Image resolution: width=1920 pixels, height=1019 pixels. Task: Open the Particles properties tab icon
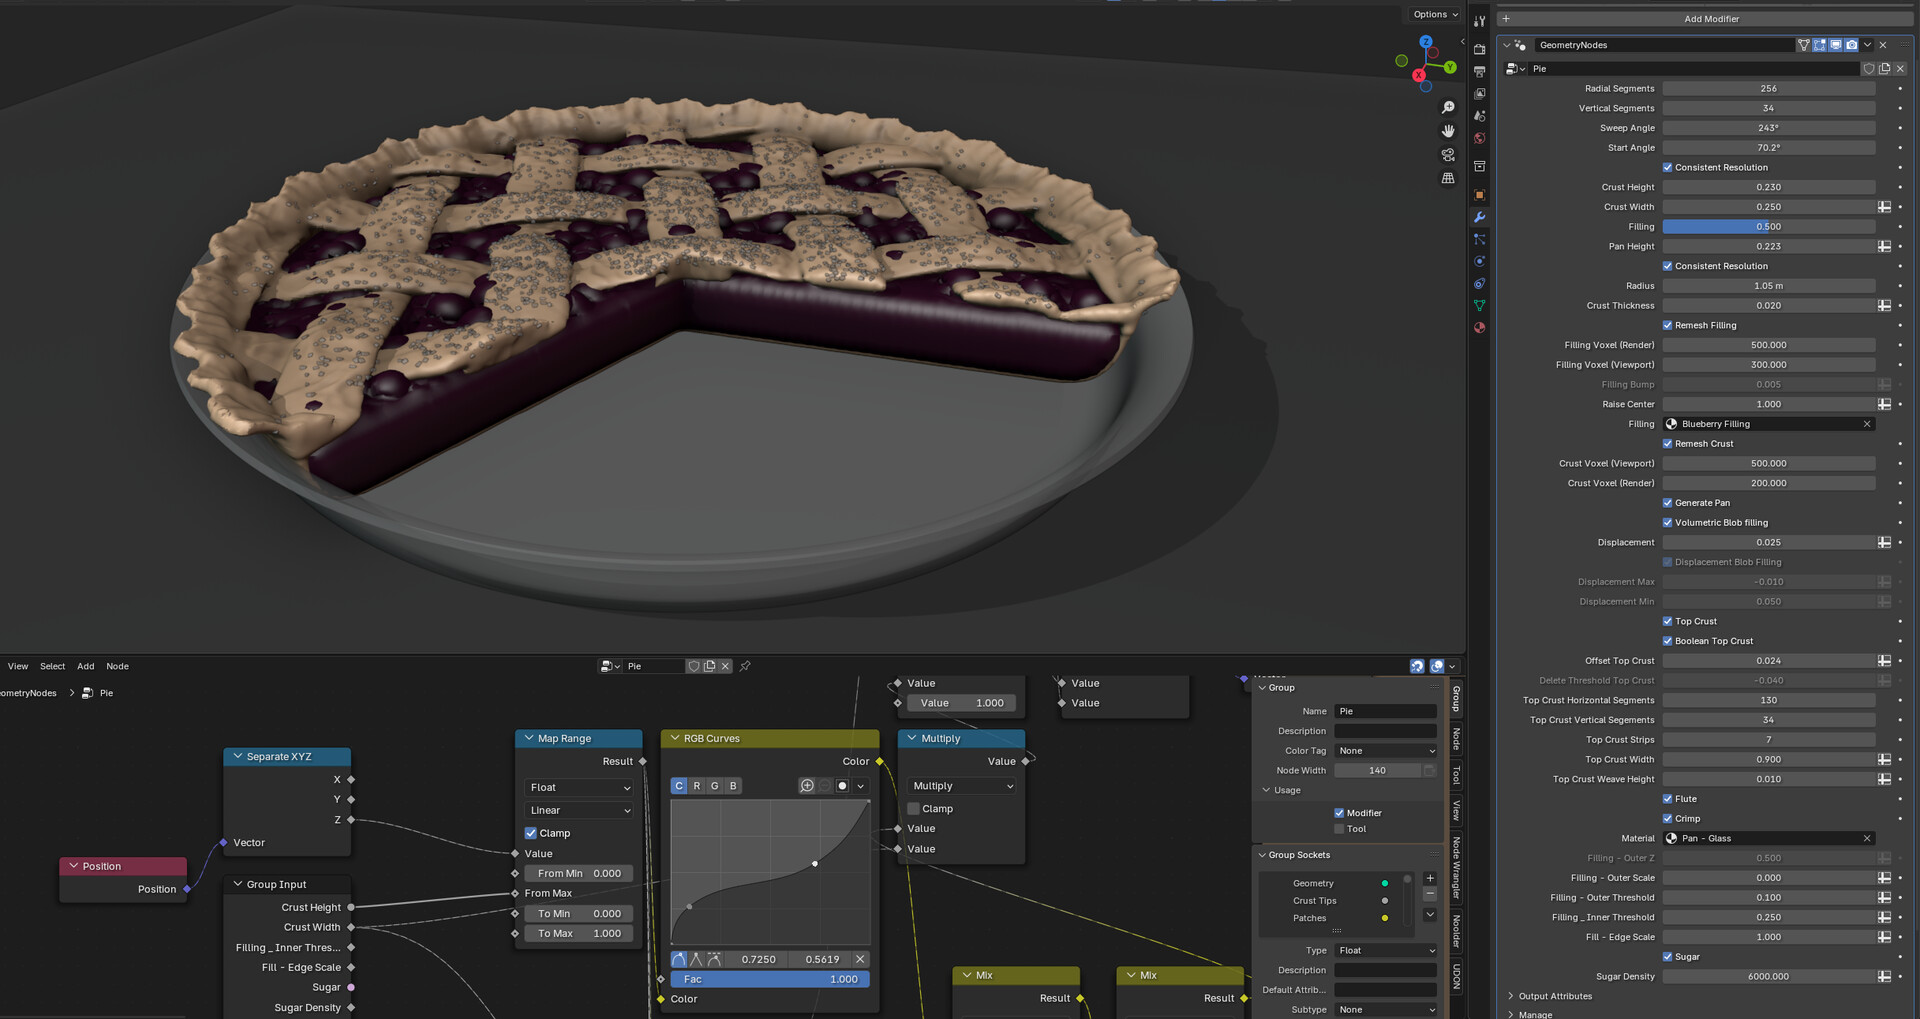(1480, 240)
